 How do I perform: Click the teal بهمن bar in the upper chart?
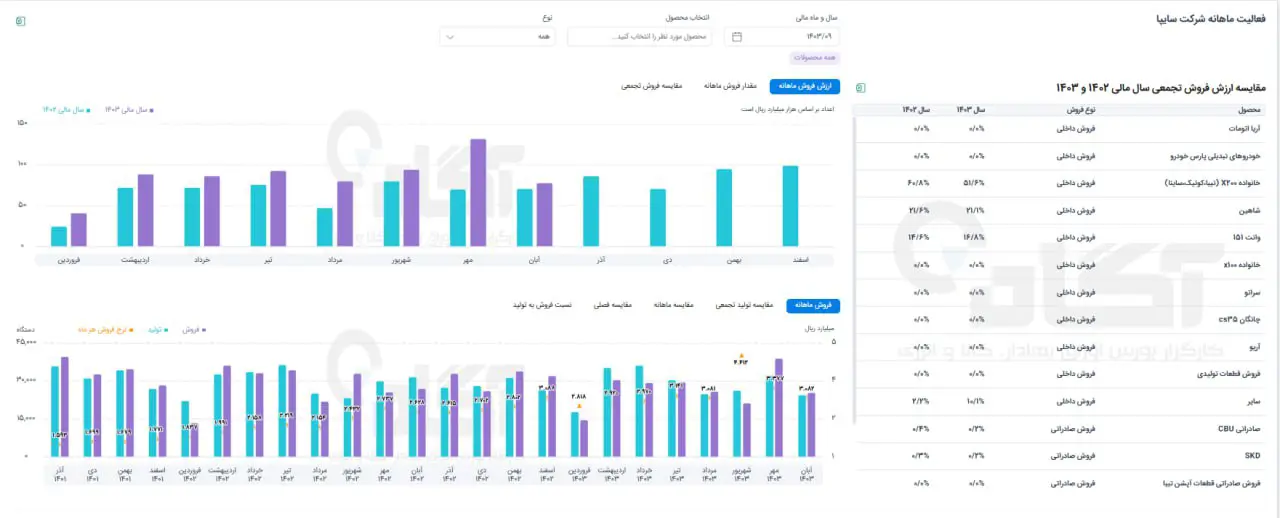click(x=724, y=208)
